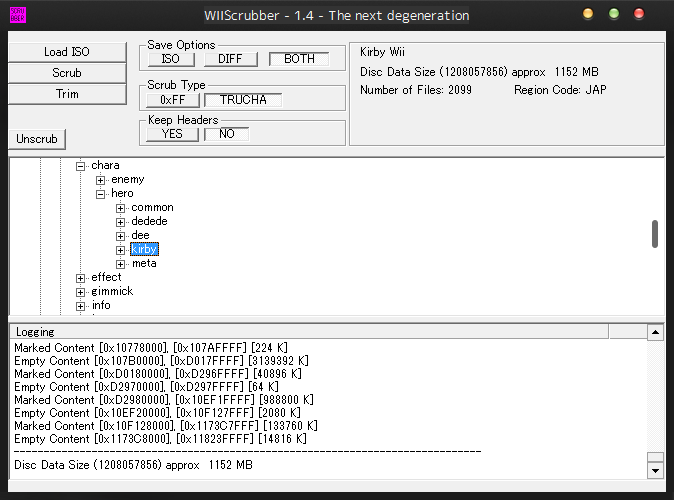Click the Unscrub button
This screenshot has height=500, width=674.
coord(37,139)
